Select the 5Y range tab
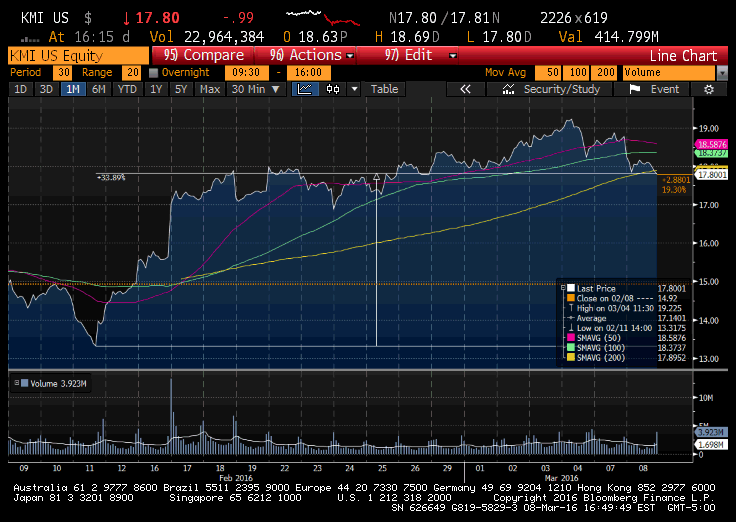Screen dimensions: 736x522 pyautogui.click(x=181, y=89)
